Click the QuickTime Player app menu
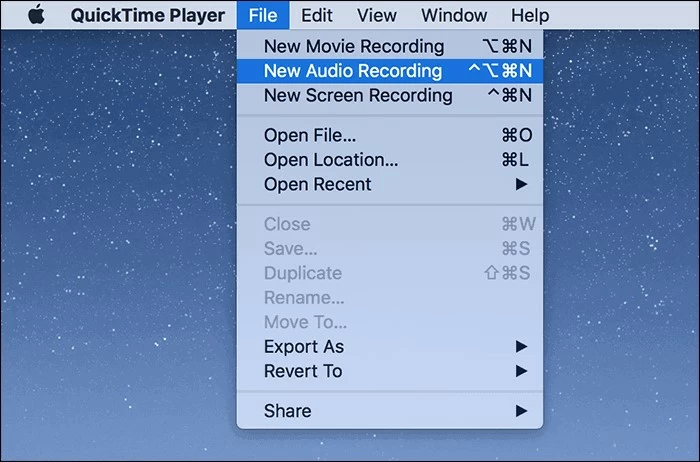 (147, 15)
